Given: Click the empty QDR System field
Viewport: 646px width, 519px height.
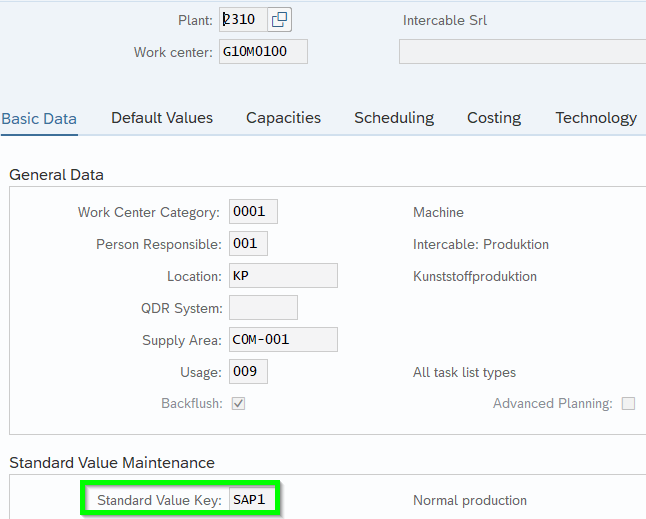Looking at the screenshot, I should pyautogui.click(x=263, y=308).
